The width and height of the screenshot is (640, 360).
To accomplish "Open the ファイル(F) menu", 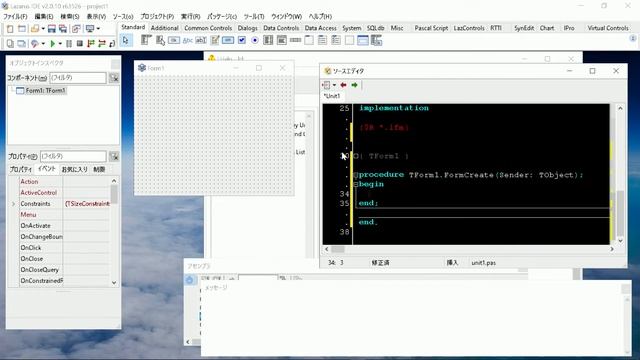I will 16,16.
